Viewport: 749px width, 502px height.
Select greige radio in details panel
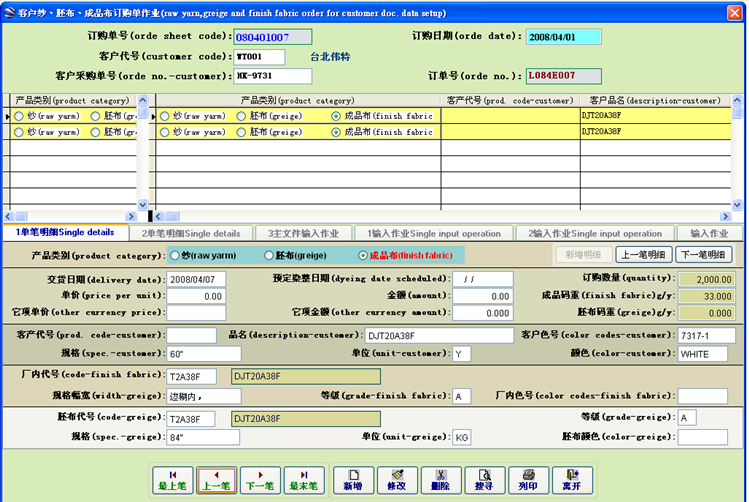pyautogui.click(x=269, y=256)
